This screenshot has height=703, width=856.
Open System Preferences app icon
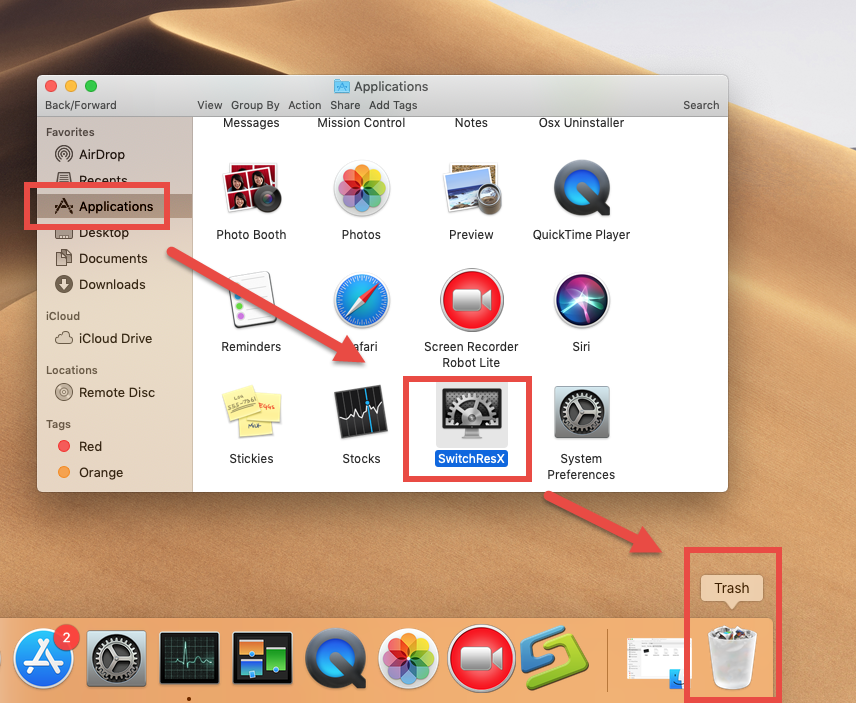coord(581,412)
